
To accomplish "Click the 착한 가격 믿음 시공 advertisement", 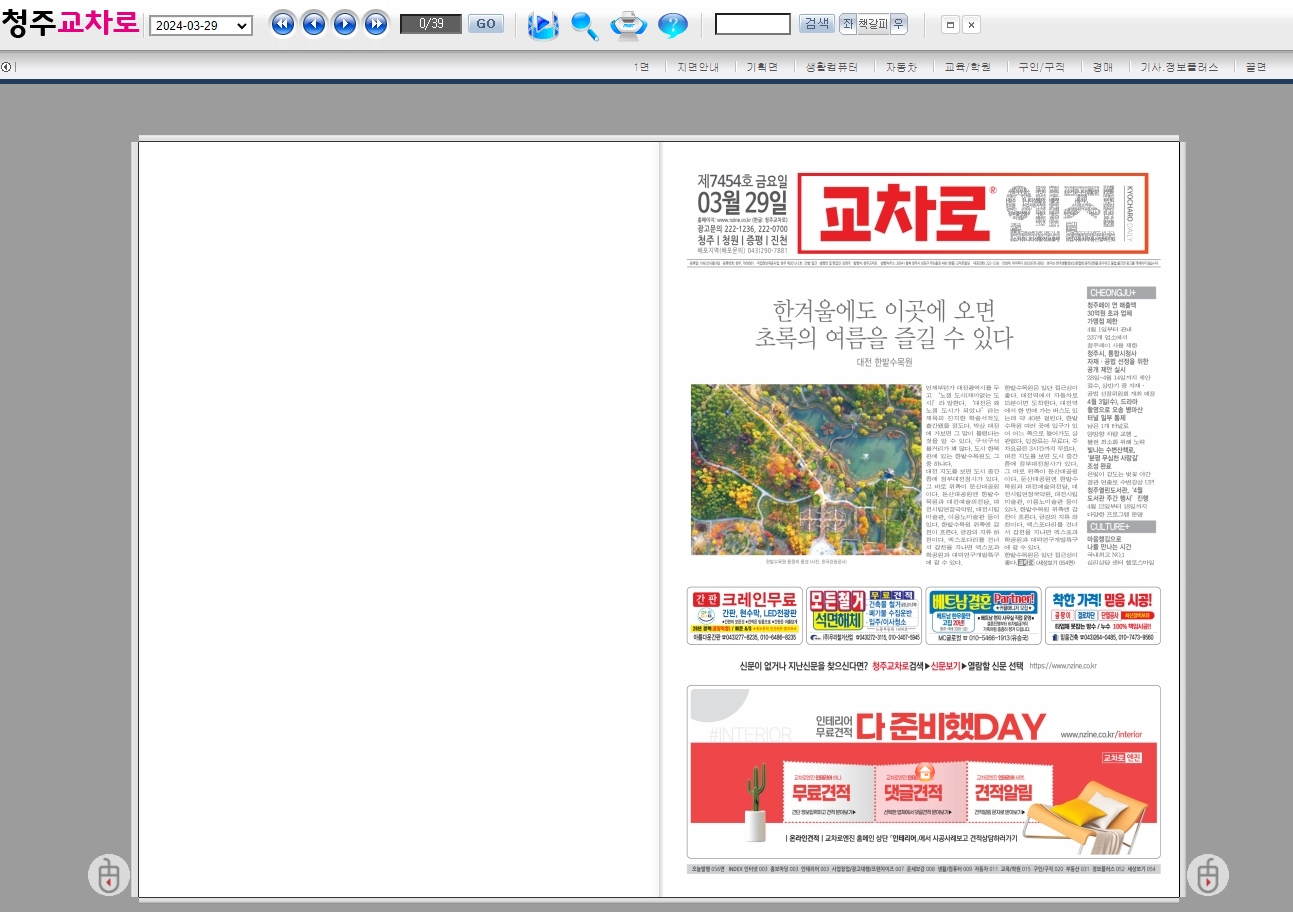I will 1103,616.
